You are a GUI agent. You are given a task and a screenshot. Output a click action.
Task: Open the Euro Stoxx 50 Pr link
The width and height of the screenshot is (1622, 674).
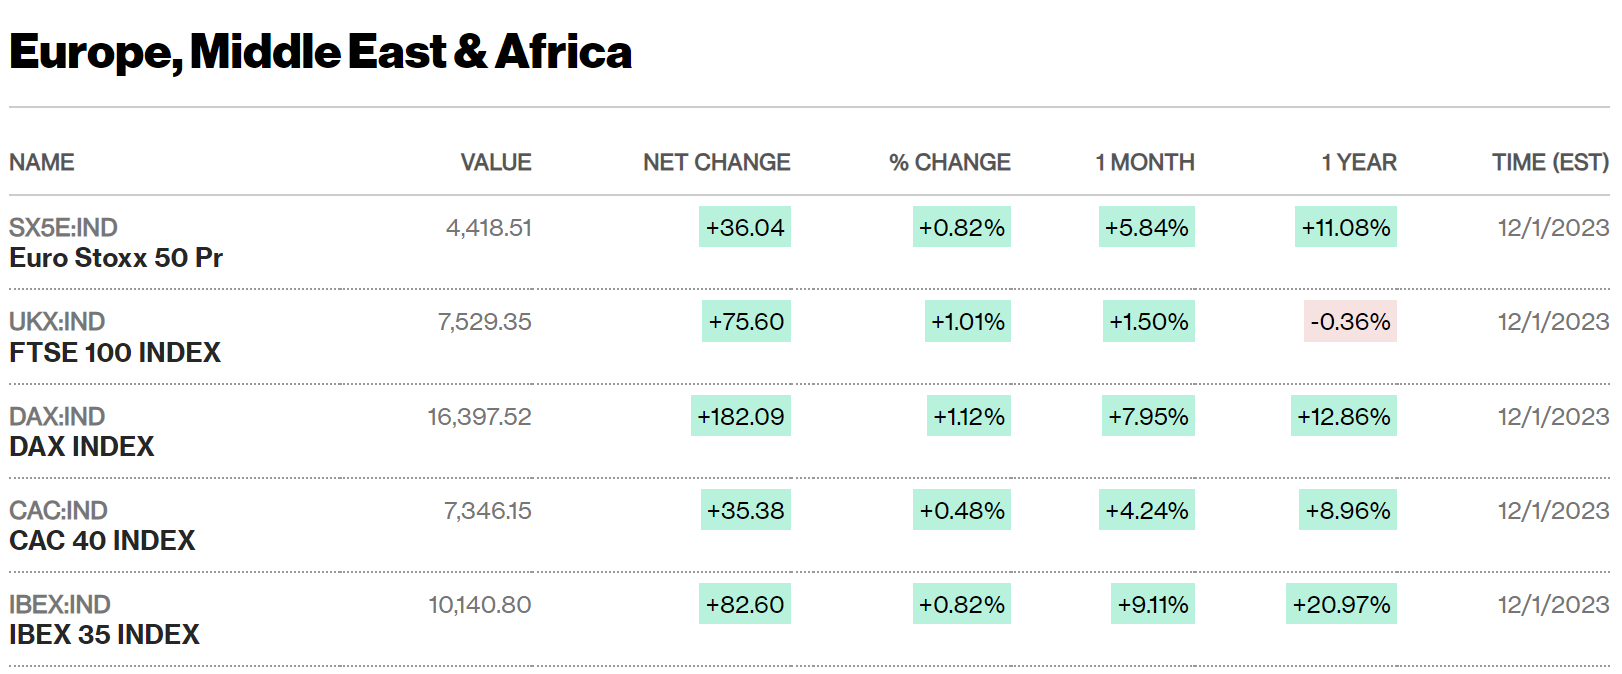[x=116, y=258]
